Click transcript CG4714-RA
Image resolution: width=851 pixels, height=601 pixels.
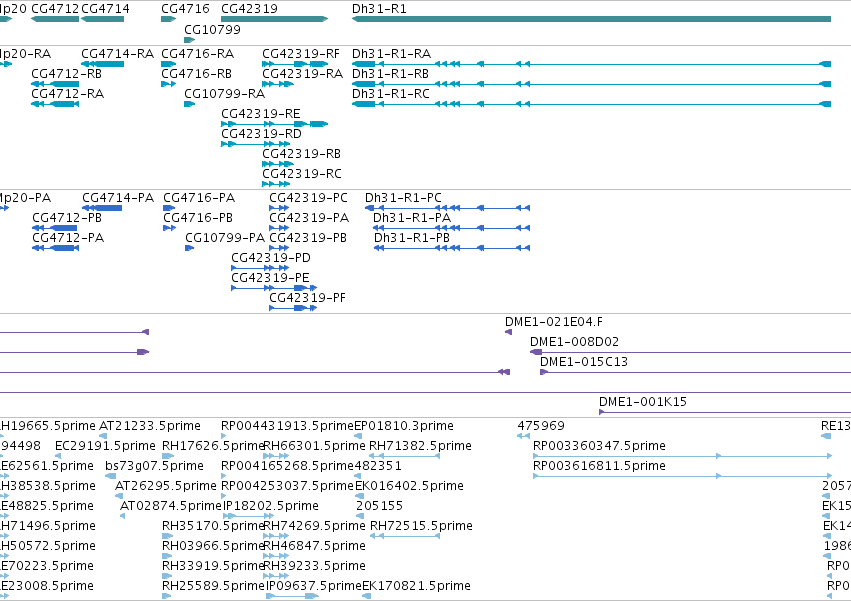tap(102, 64)
